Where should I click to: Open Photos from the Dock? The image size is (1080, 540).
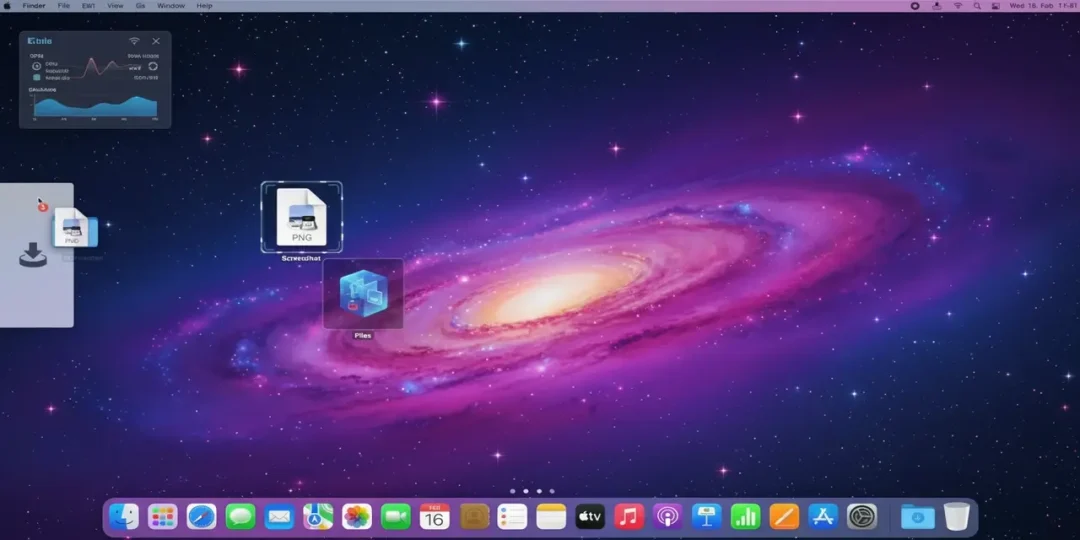(357, 517)
